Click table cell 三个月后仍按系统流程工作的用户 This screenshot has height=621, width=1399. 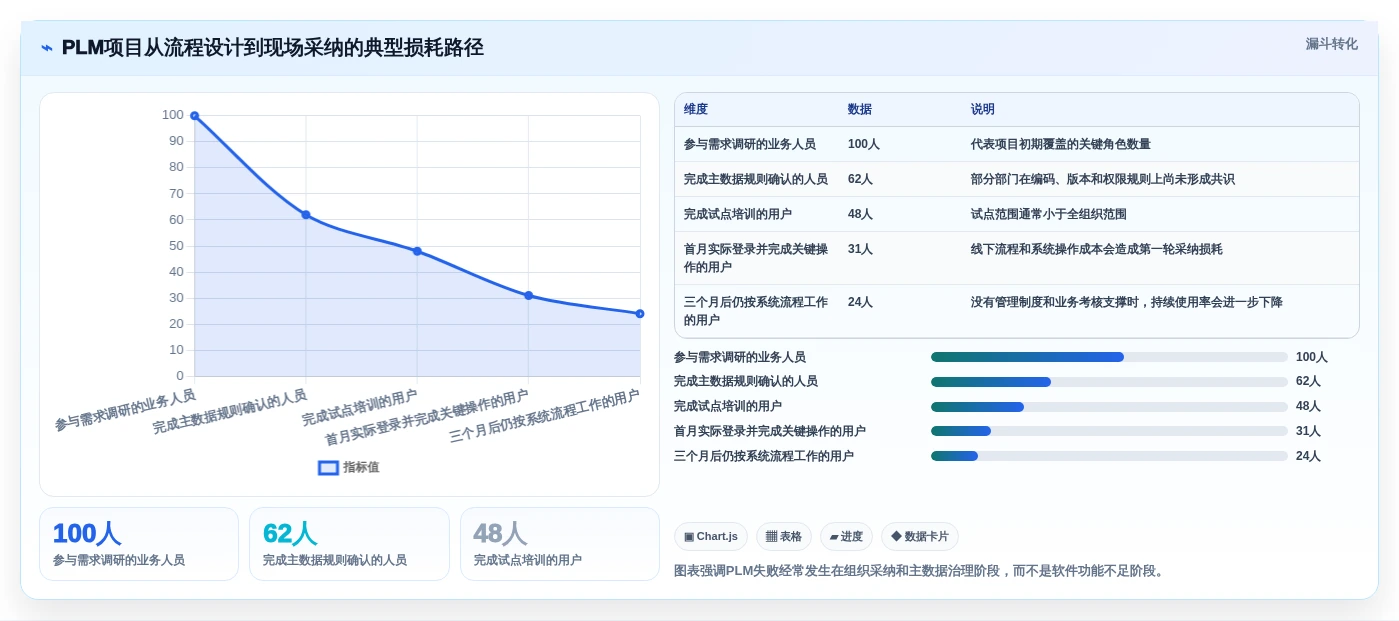point(756,311)
